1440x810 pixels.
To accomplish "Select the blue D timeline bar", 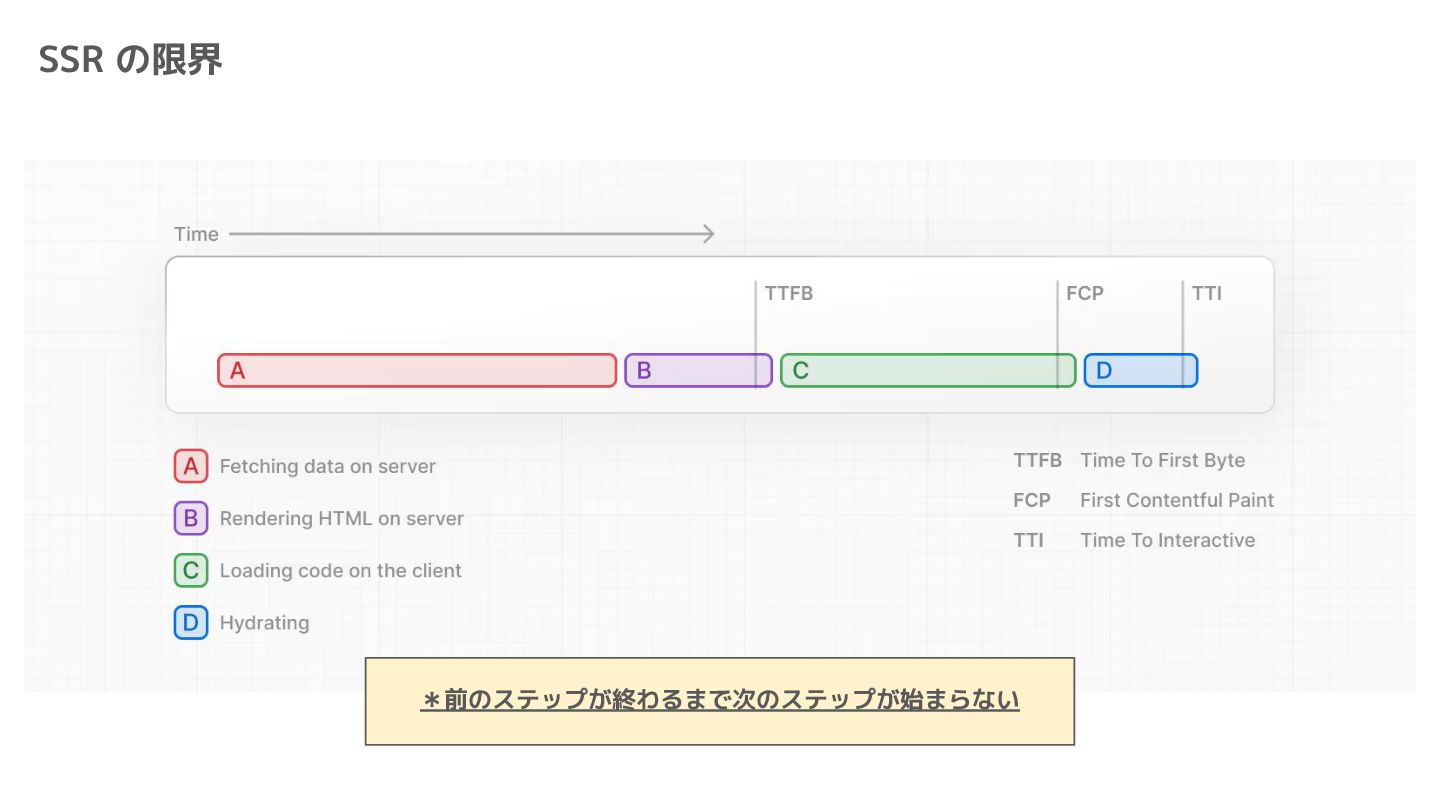I will 1140,370.
